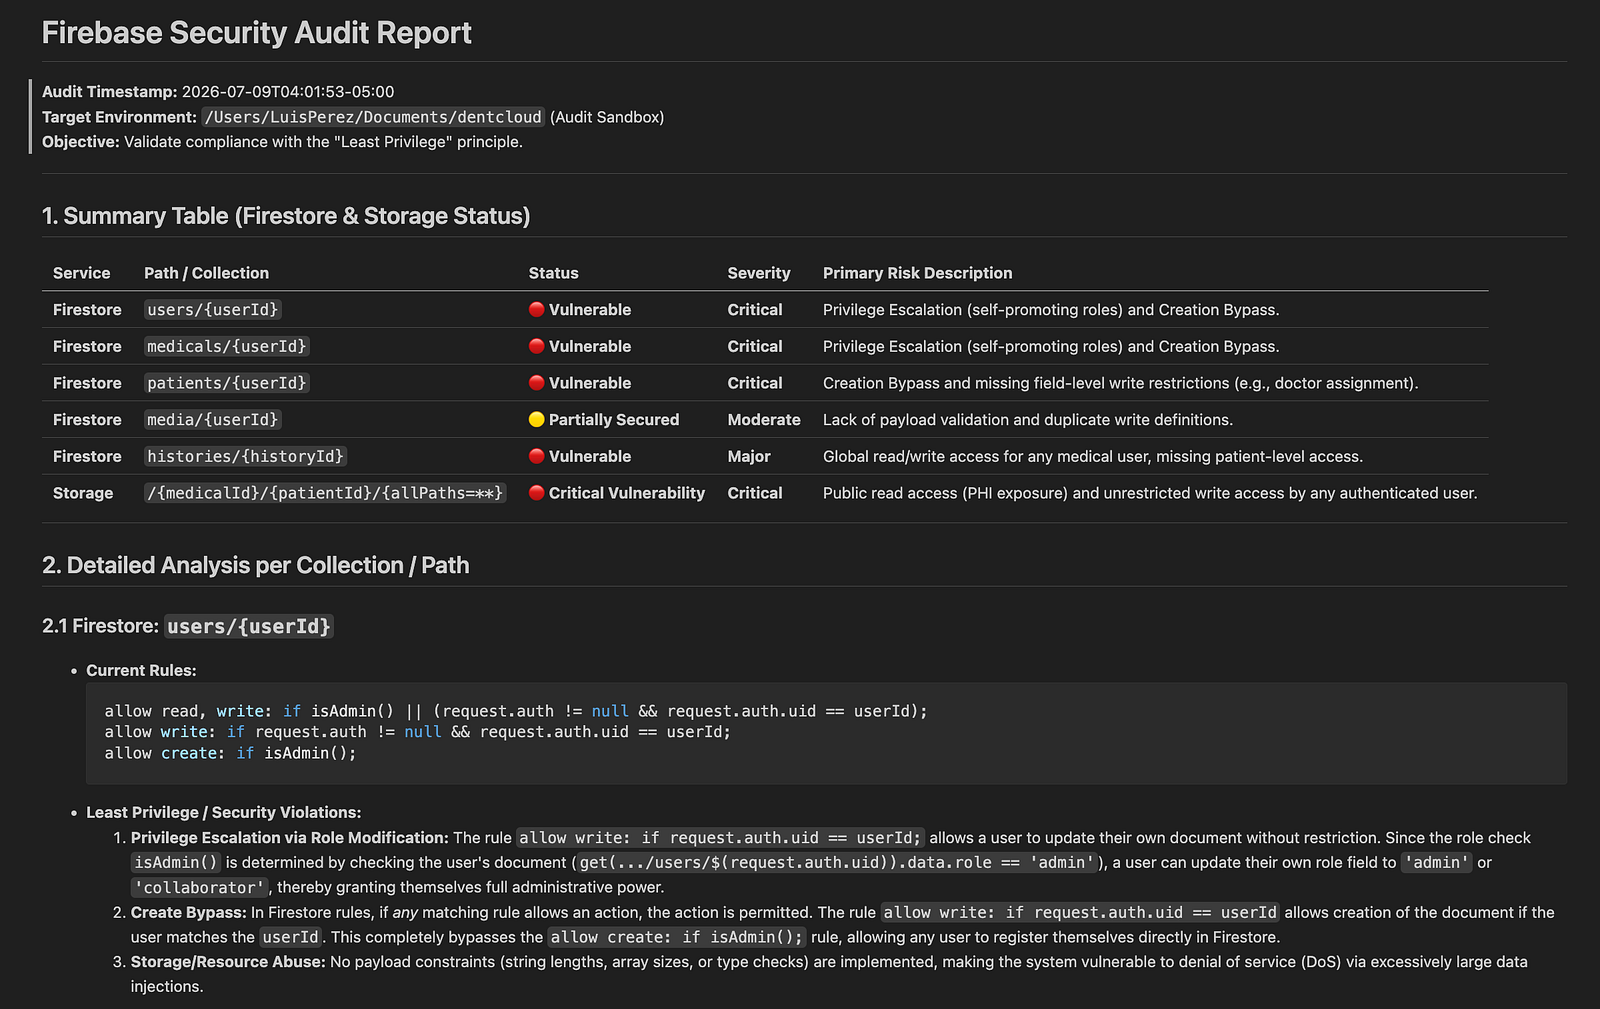This screenshot has height=1009, width=1600.
Task: Click the dentcloud target environment path
Action: (x=373, y=117)
